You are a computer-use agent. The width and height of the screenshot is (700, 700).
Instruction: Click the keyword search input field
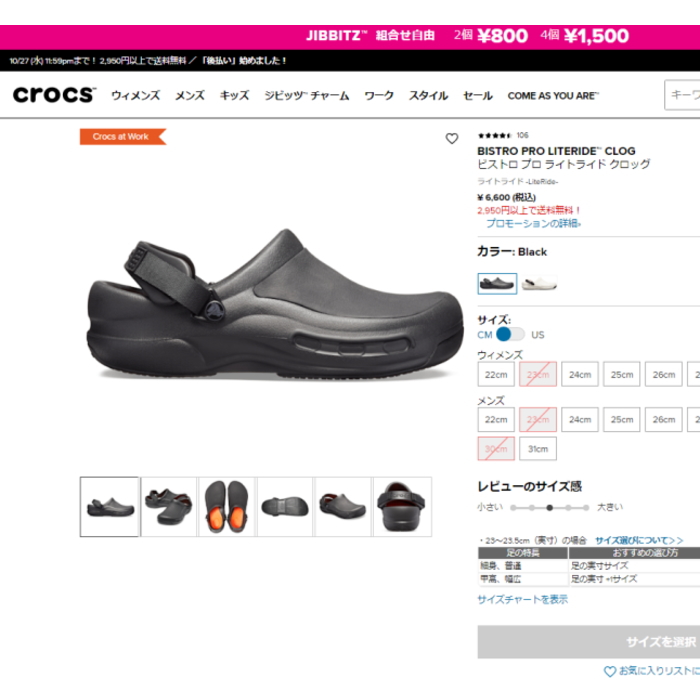682,95
